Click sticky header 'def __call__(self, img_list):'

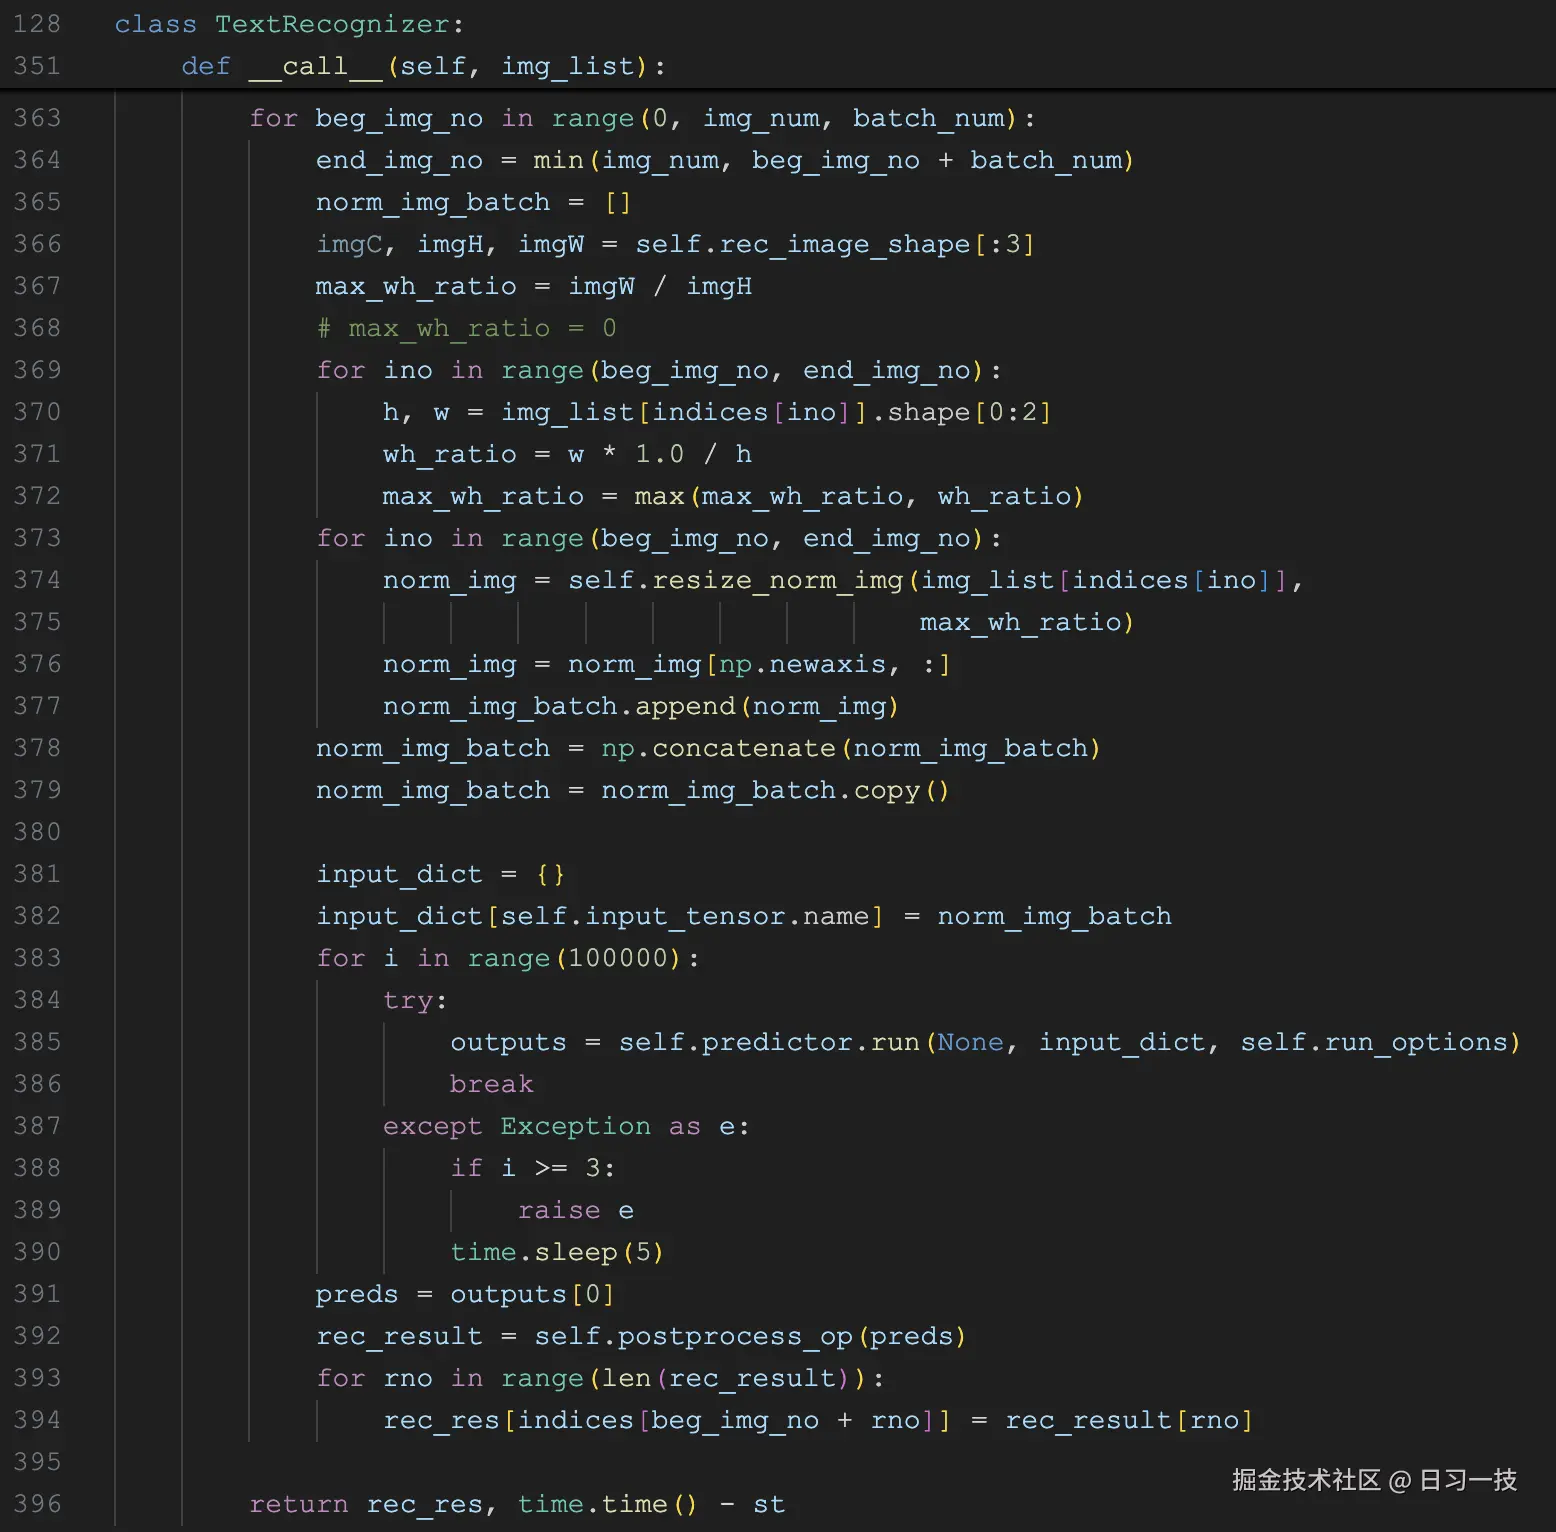pos(424,66)
